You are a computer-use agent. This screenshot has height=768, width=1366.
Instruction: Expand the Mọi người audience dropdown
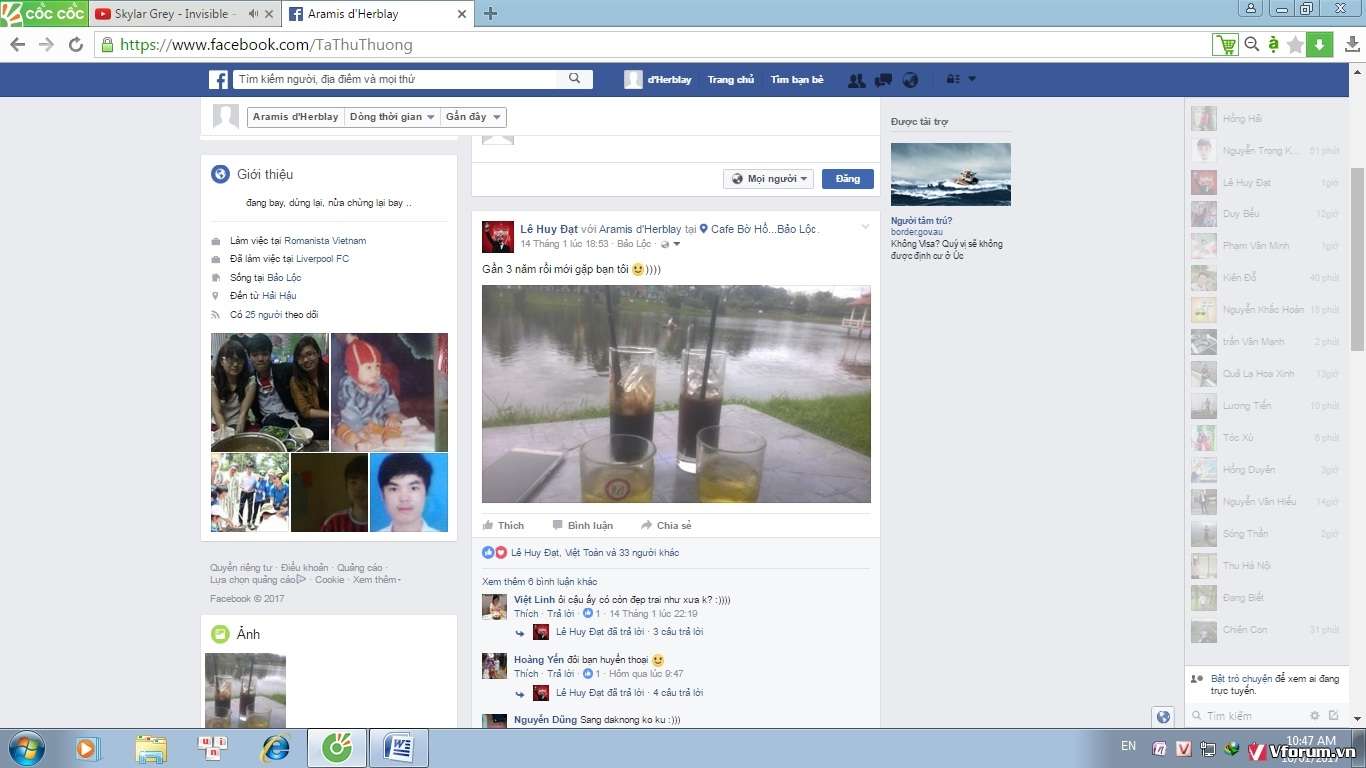768,179
